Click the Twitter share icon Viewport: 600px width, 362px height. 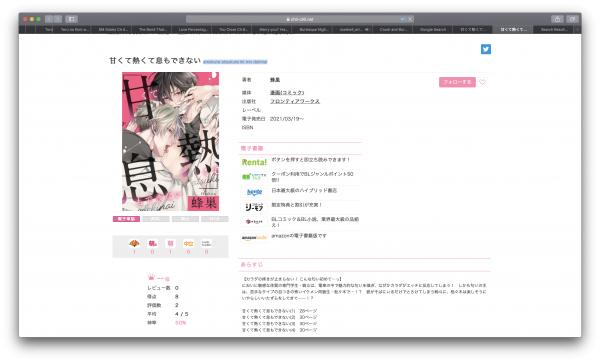pyautogui.click(x=486, y=49)
